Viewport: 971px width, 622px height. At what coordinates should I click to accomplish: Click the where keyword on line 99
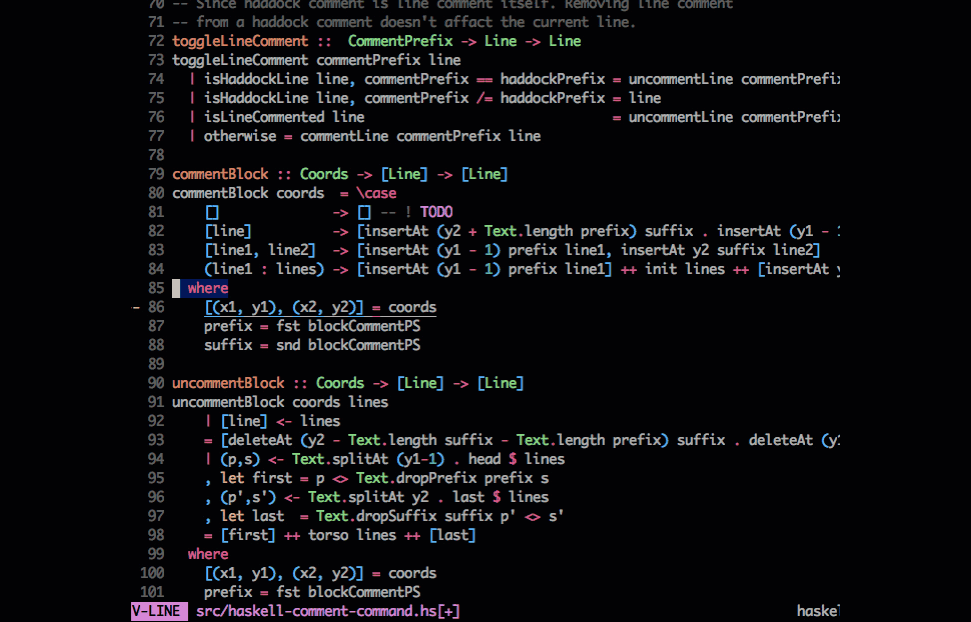(208, 553)
